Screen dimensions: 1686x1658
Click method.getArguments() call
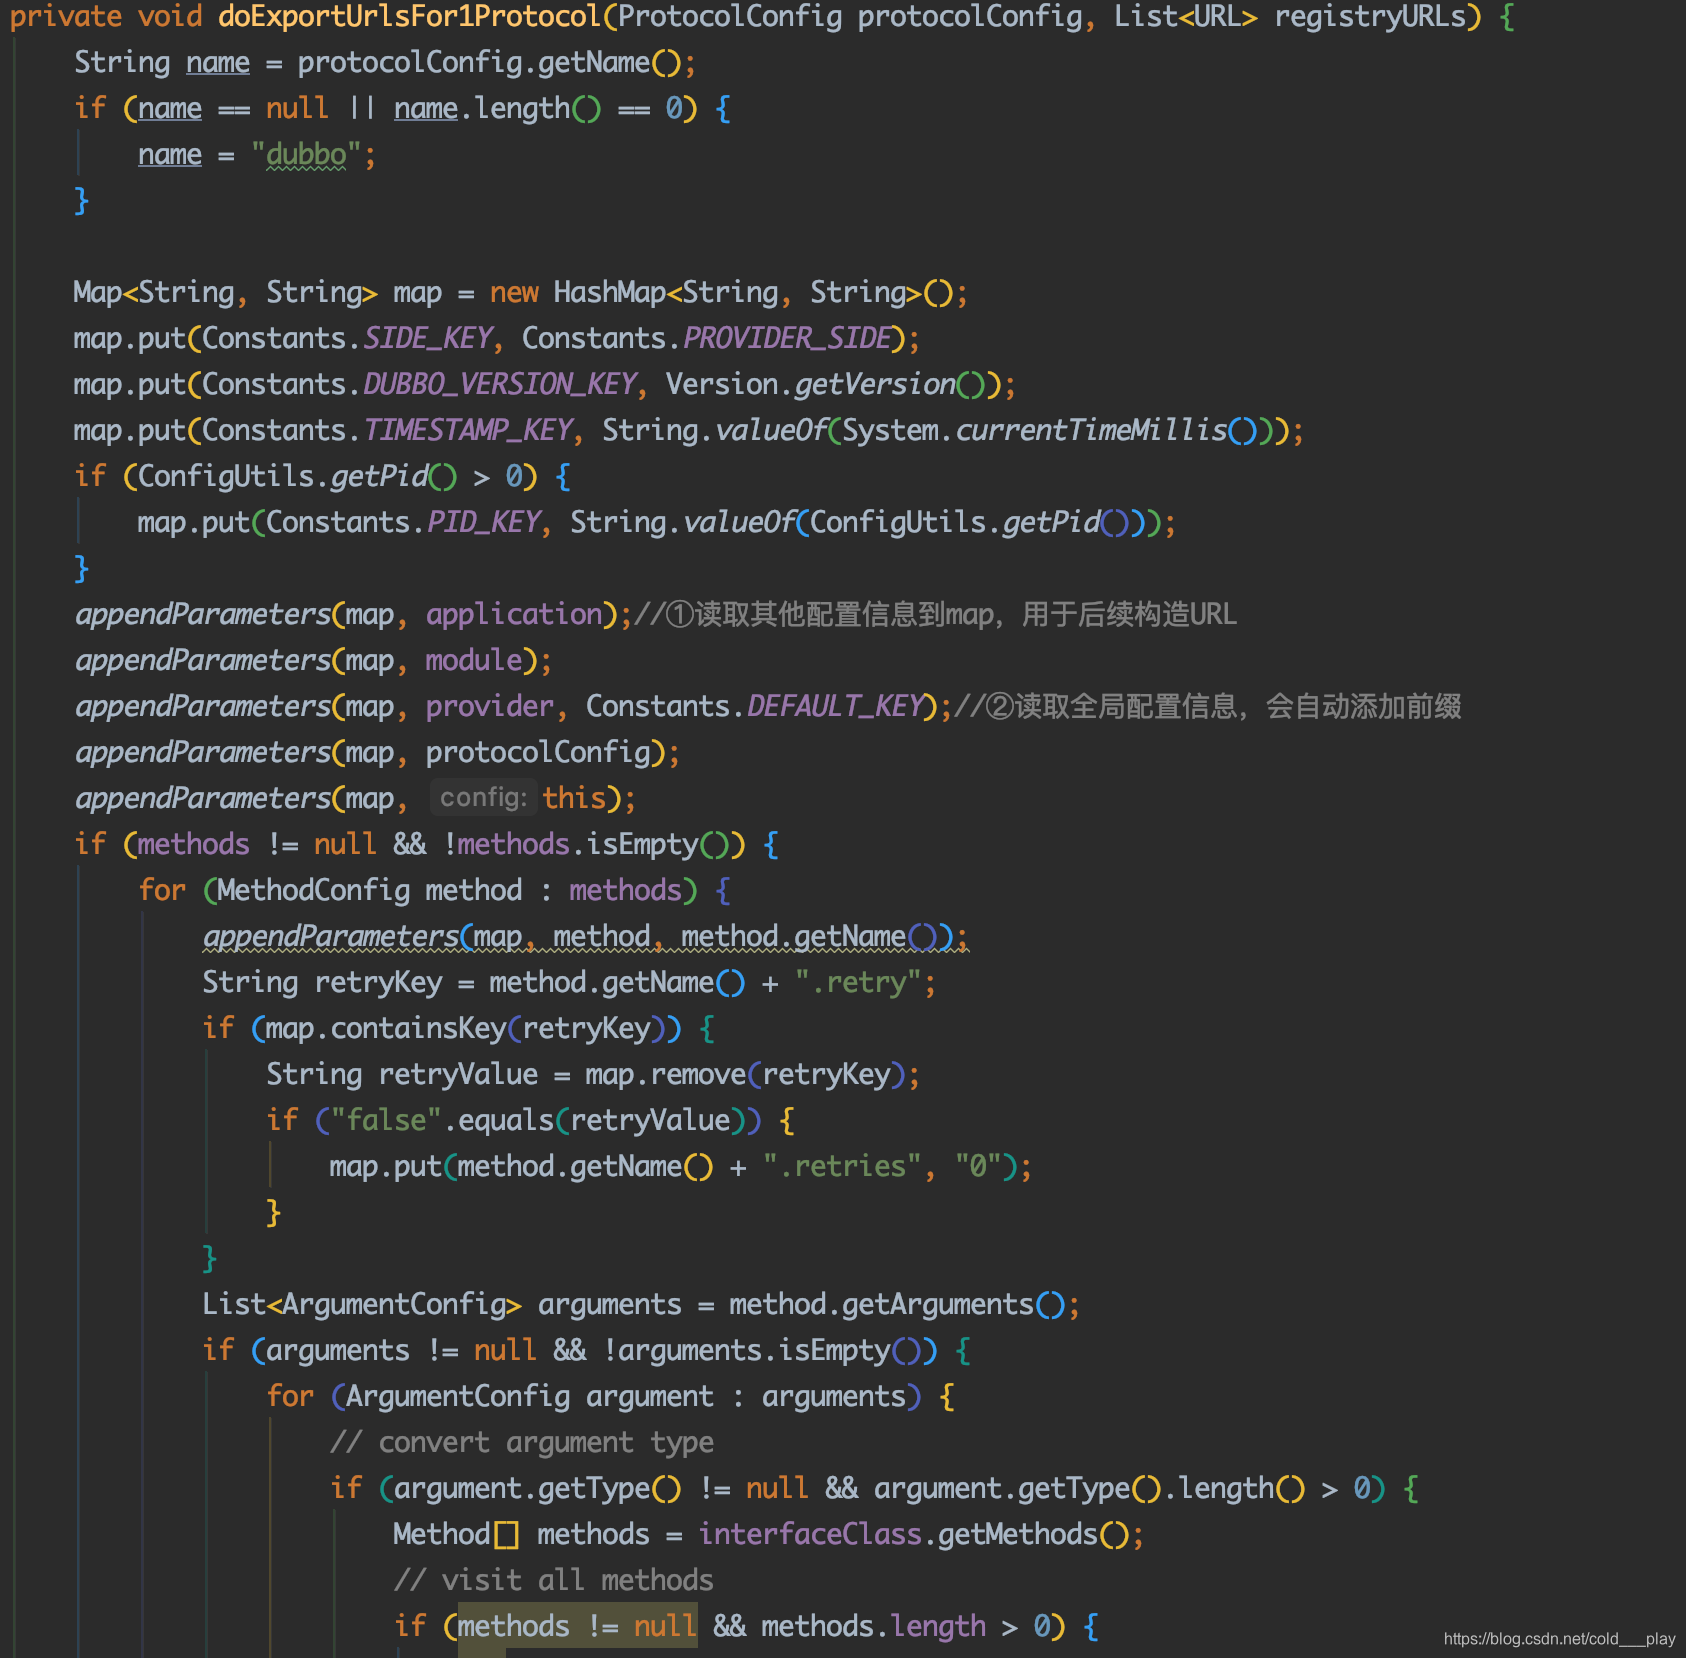[x=897, y=1305]
